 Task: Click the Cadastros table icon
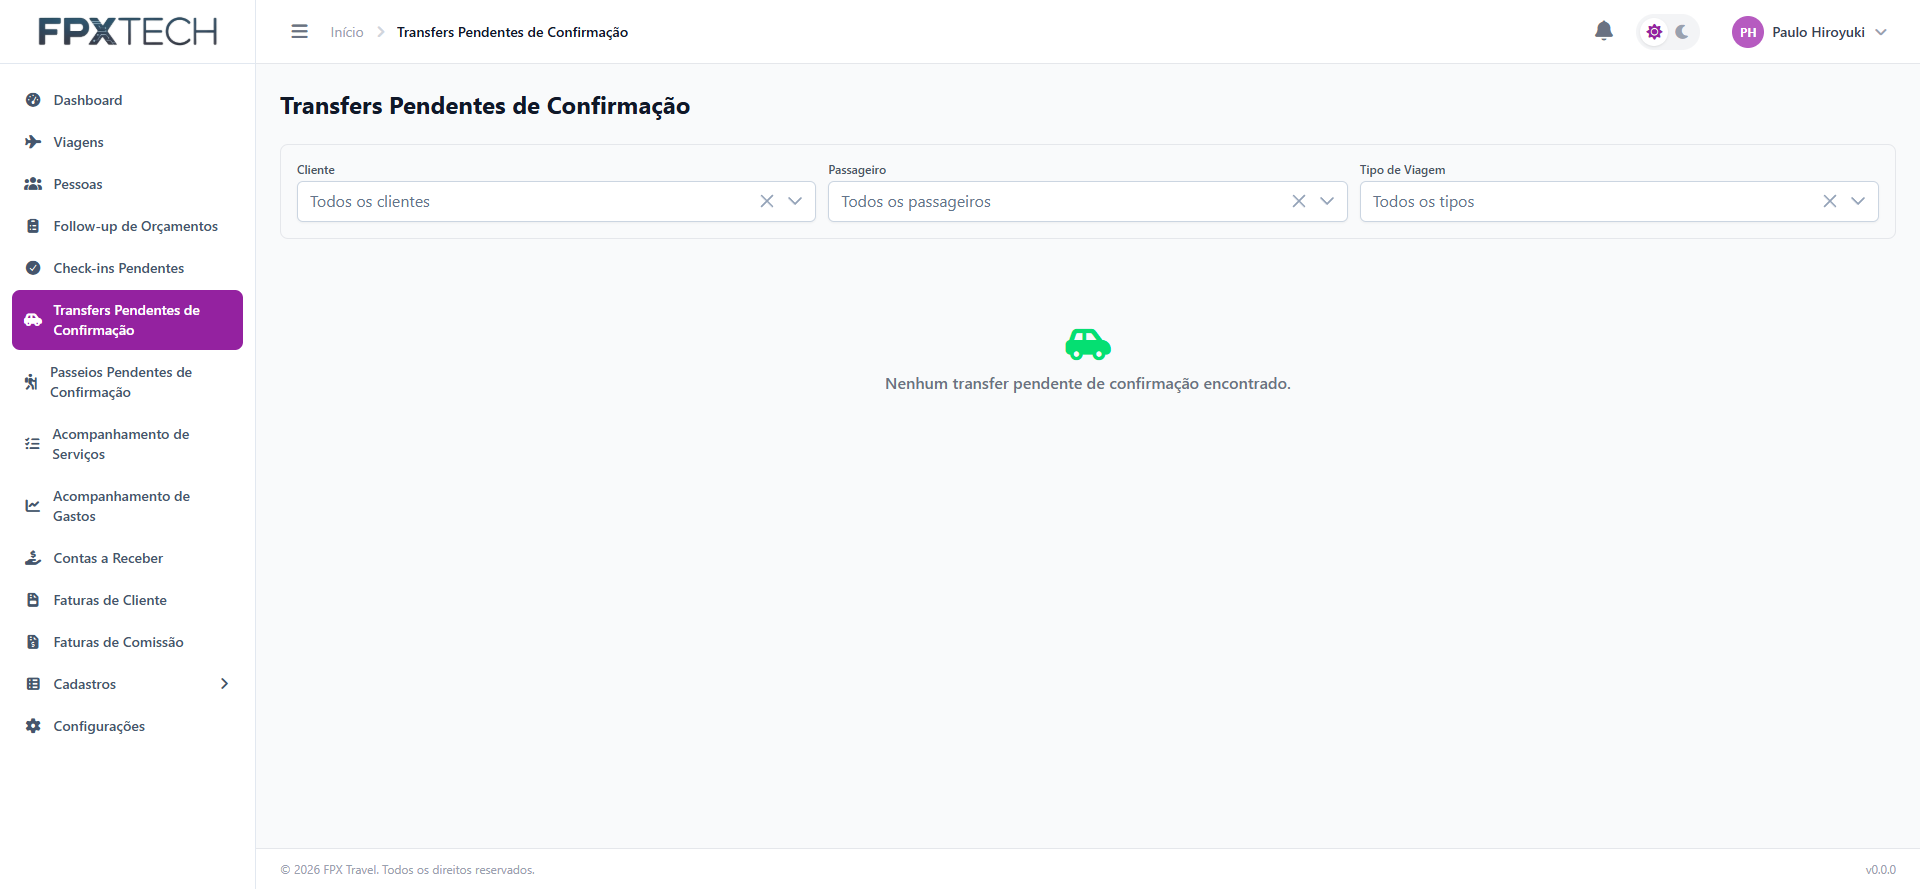33,684
